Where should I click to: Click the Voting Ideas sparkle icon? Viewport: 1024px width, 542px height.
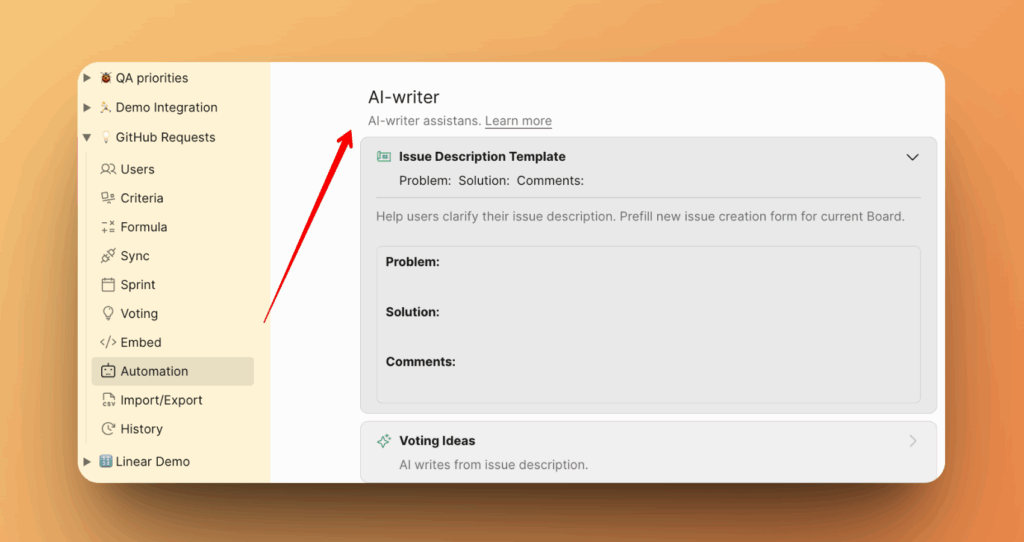(383, 441)
